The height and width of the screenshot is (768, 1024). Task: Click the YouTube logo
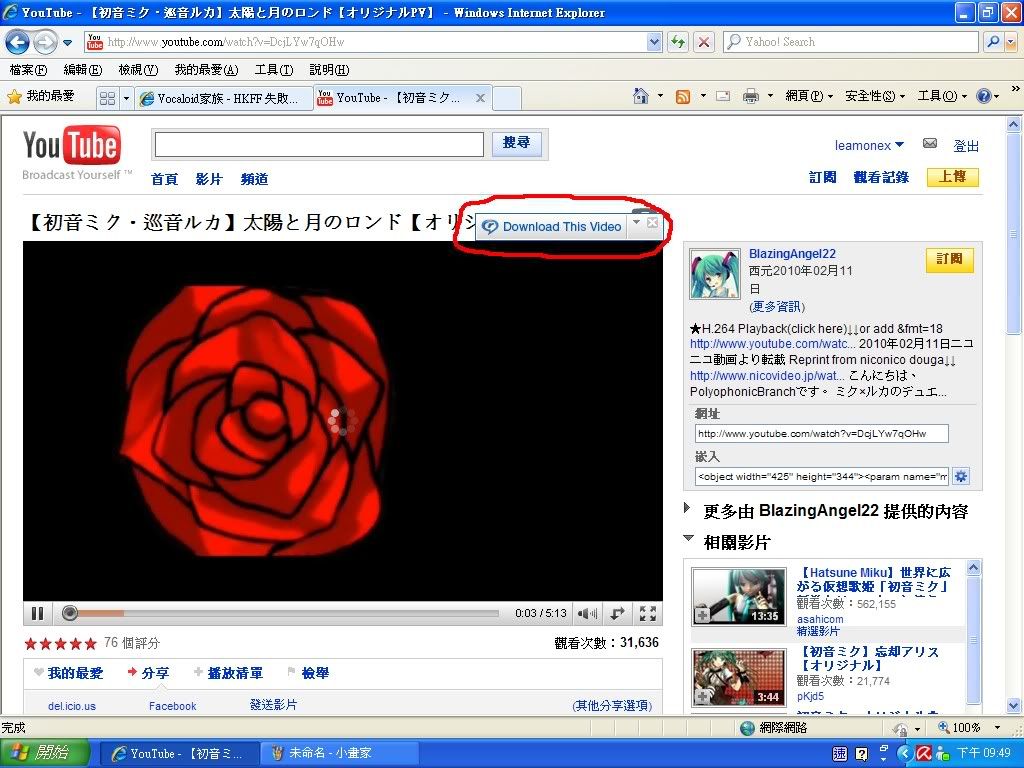72,145
